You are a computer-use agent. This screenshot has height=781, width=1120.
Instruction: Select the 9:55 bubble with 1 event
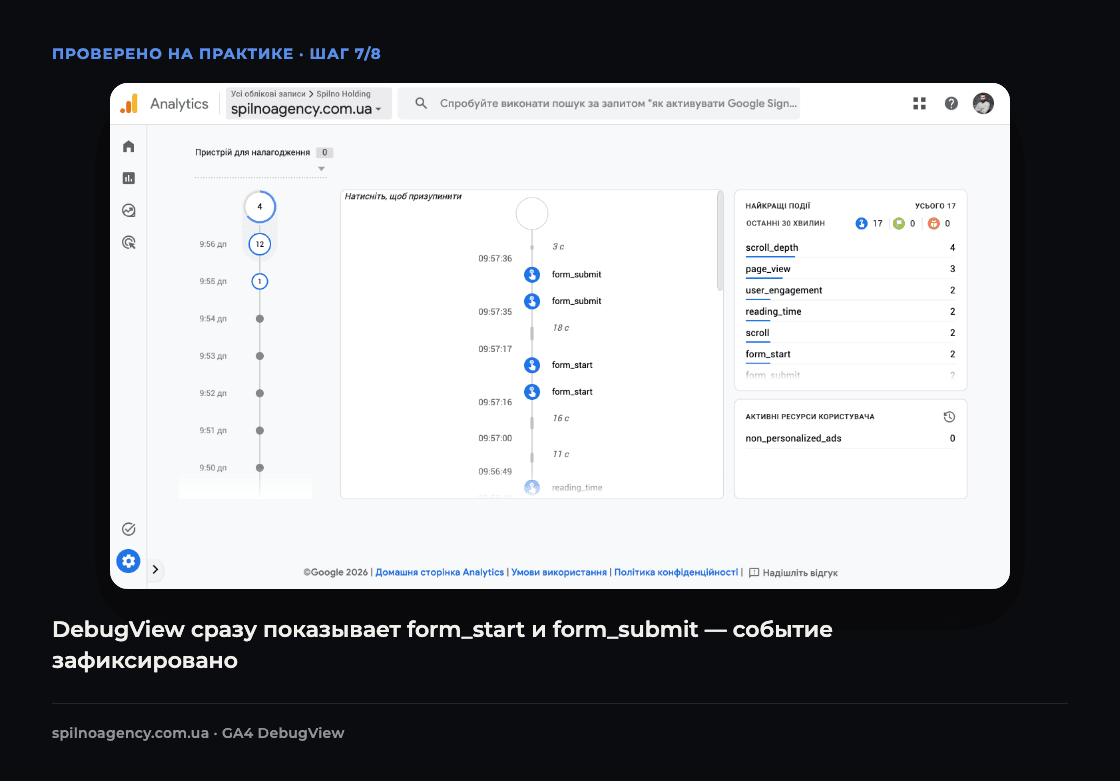[260, 282]
